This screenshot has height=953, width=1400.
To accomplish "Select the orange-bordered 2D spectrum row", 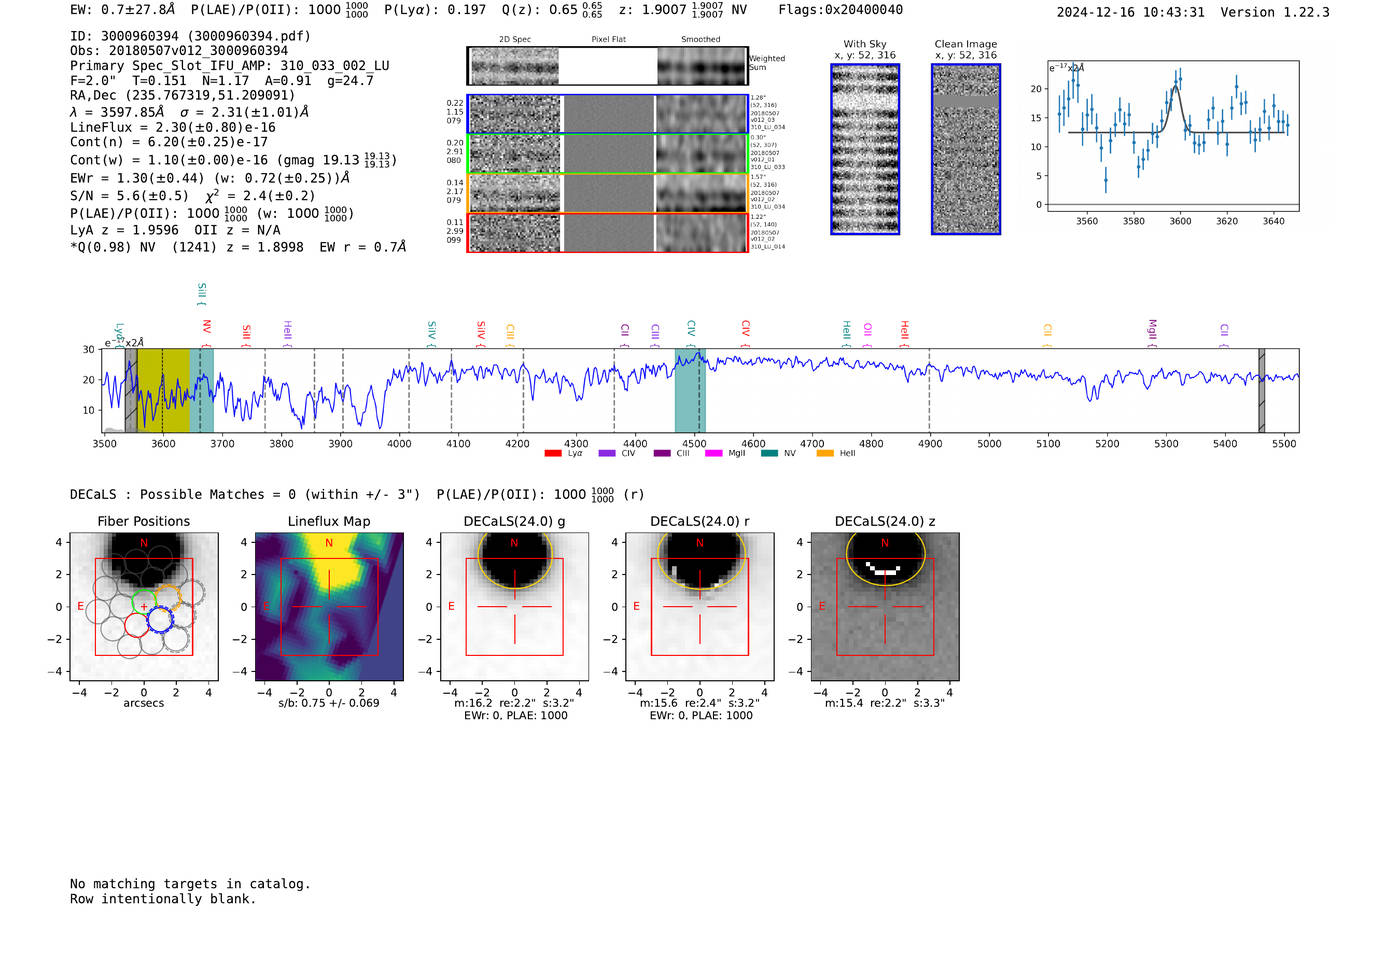I will [608, 193].
